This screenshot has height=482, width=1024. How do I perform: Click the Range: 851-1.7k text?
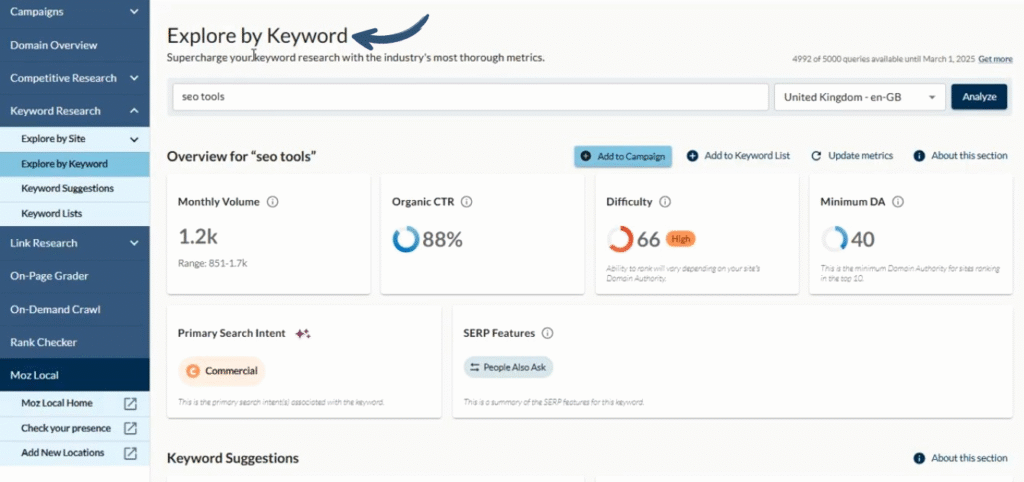[x=213, y=264]
